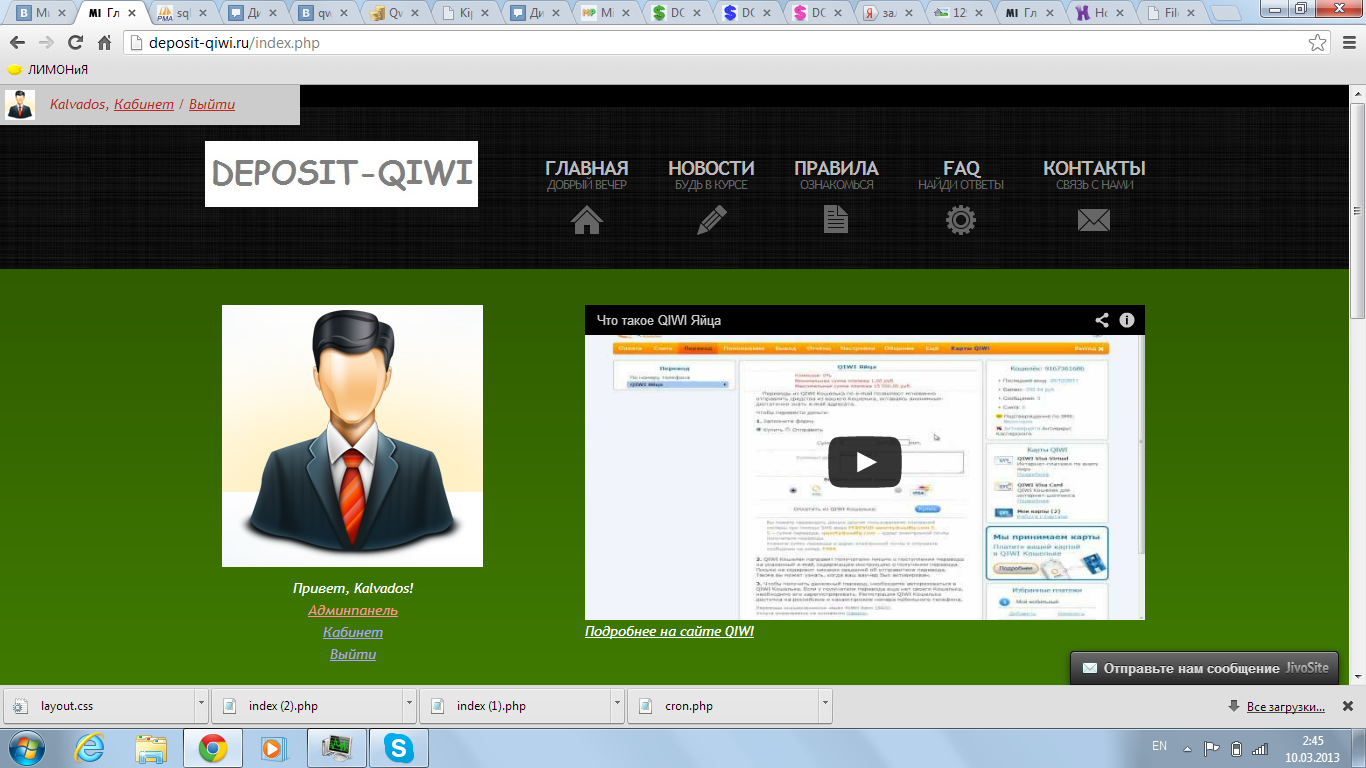Open the Windows Start menu

[25, 747]
